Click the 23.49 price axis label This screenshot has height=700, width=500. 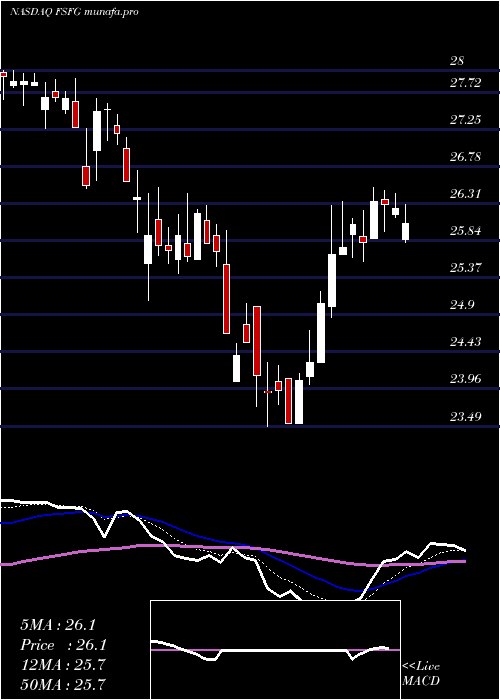point(465,417)
